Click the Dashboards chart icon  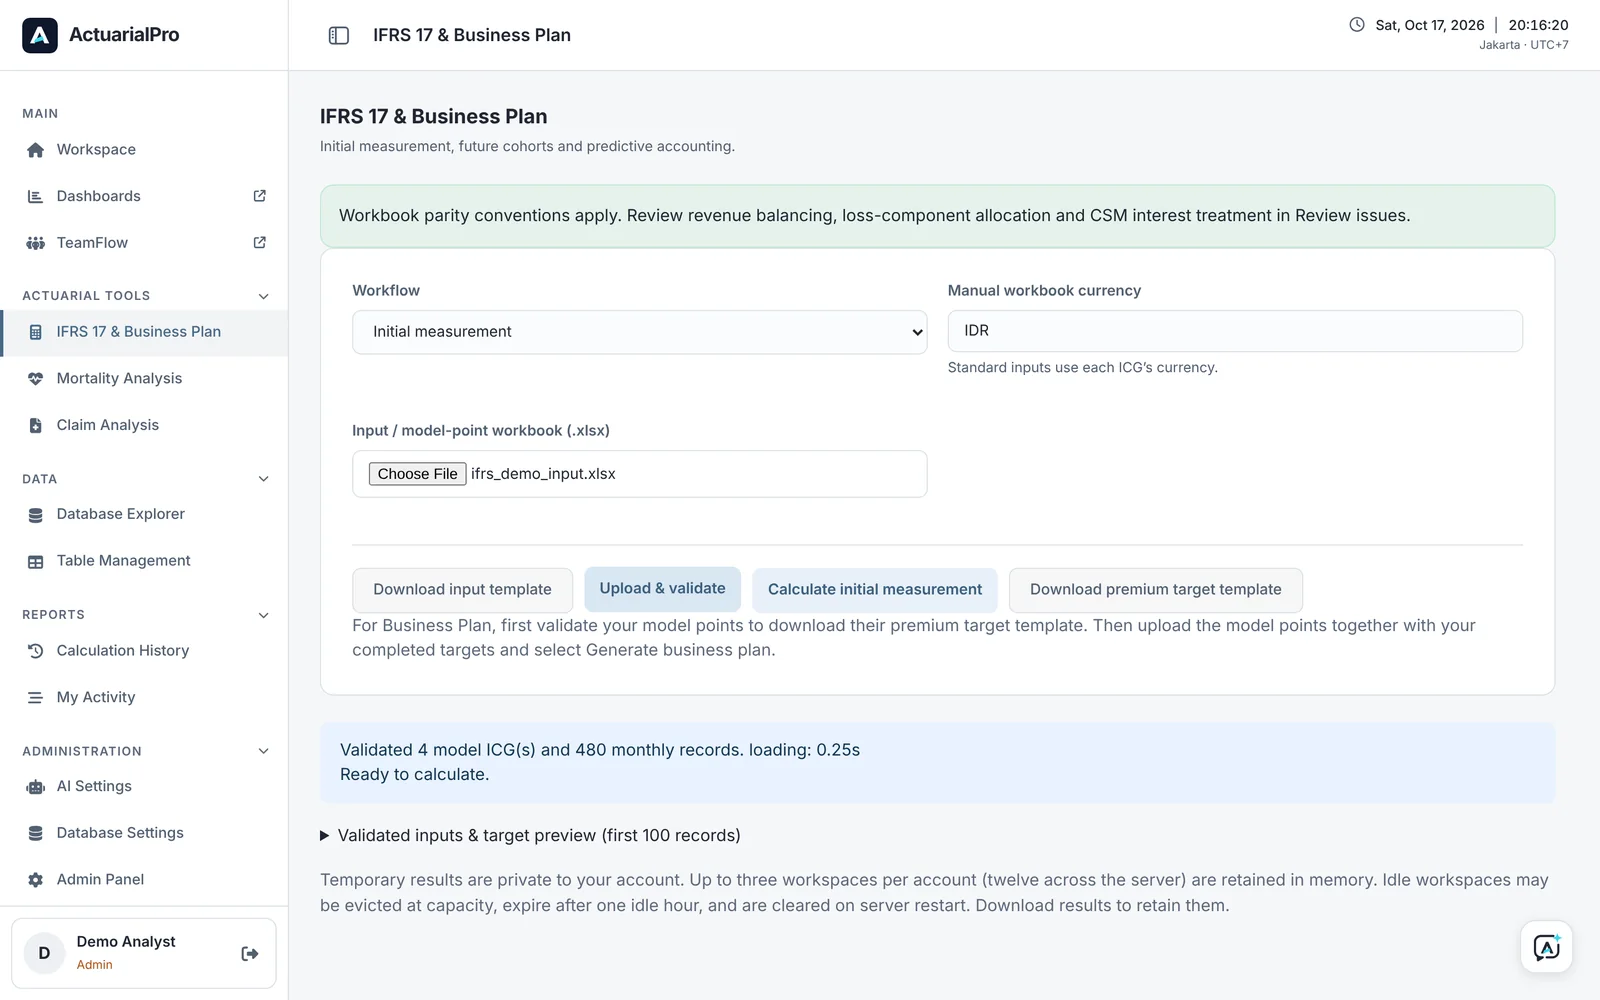pos(36,196)
